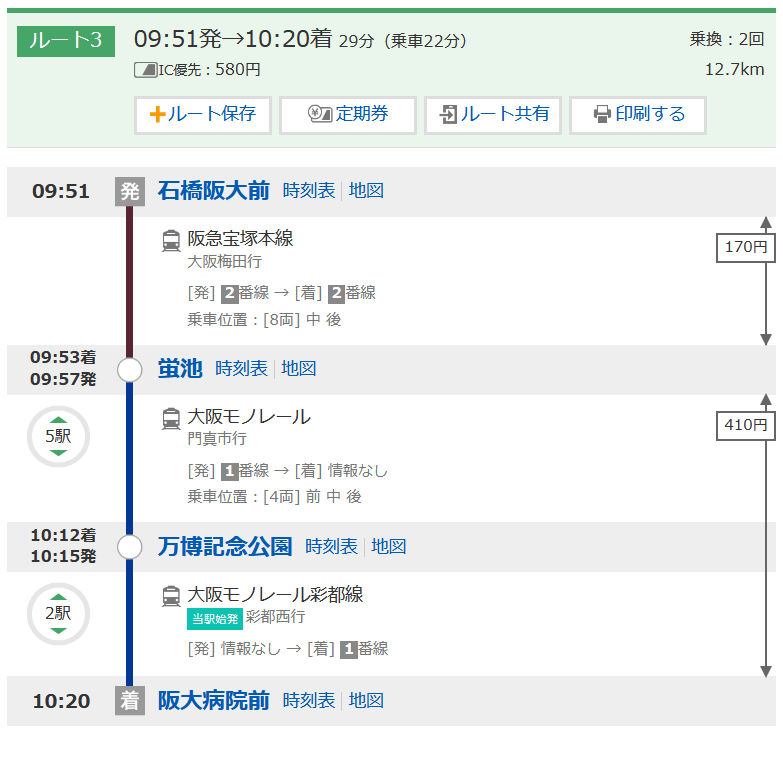Open the 阪大病院前 station link
Screen dimensions: 783x761
tap(213, 701)
